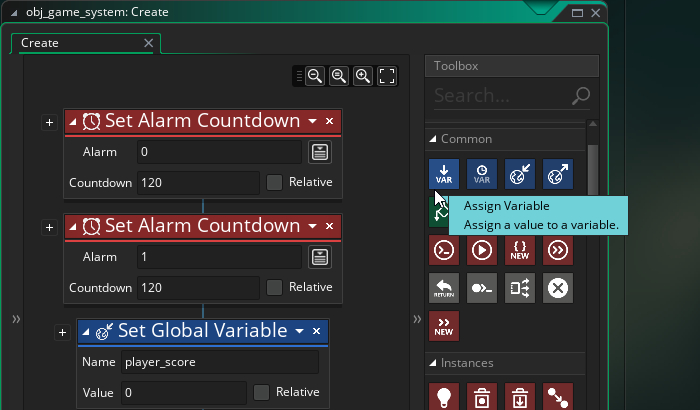Select the trash can Destroy Instance icon
700x410 pixels.
click(482, 397)
